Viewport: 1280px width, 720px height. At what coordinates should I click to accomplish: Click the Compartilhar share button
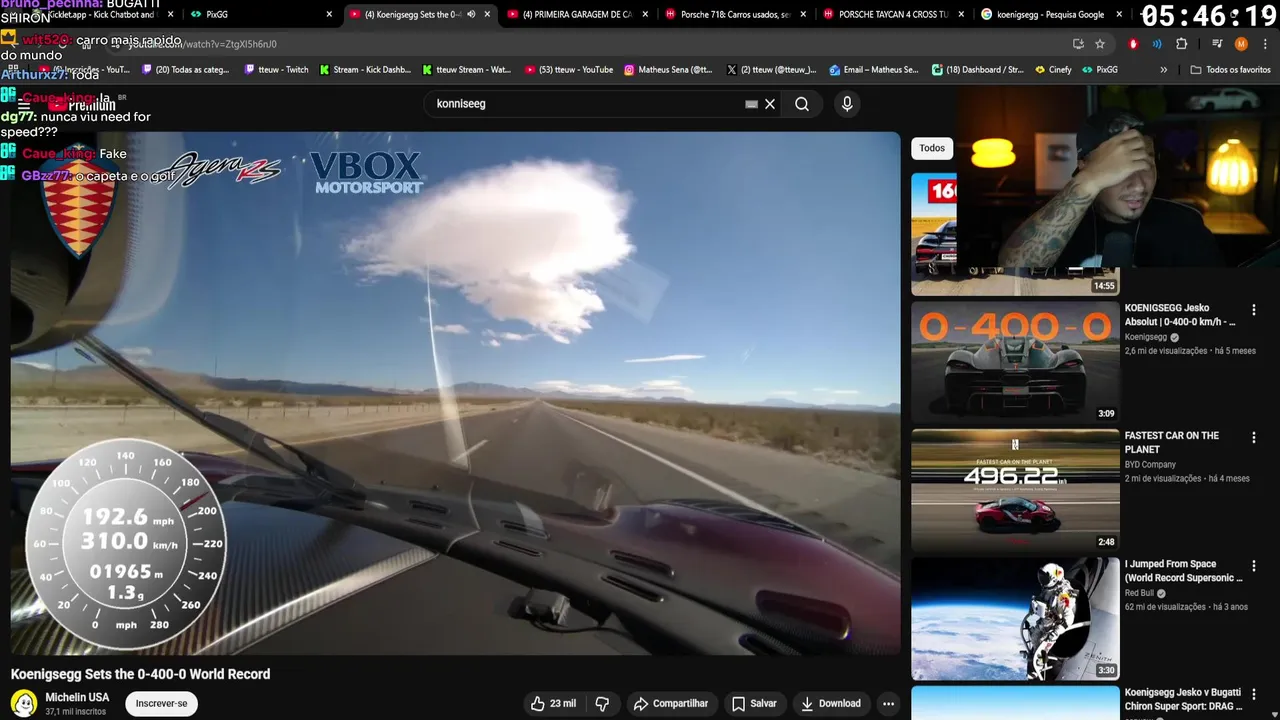click(x=671, y=703)
